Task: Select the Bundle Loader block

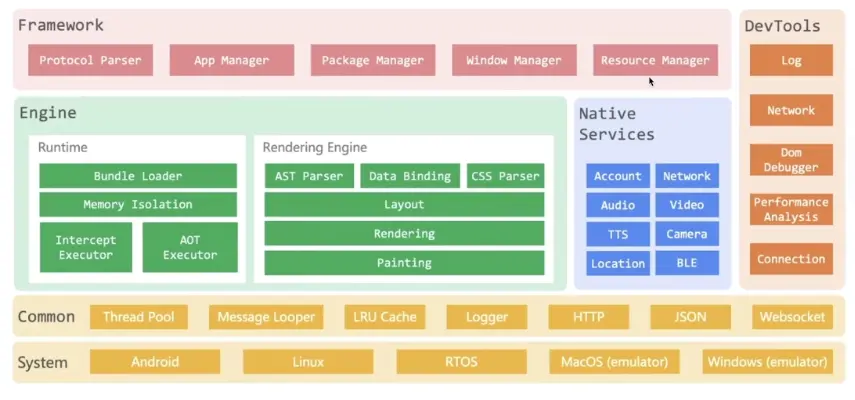Action: click(x=138, y=176)
